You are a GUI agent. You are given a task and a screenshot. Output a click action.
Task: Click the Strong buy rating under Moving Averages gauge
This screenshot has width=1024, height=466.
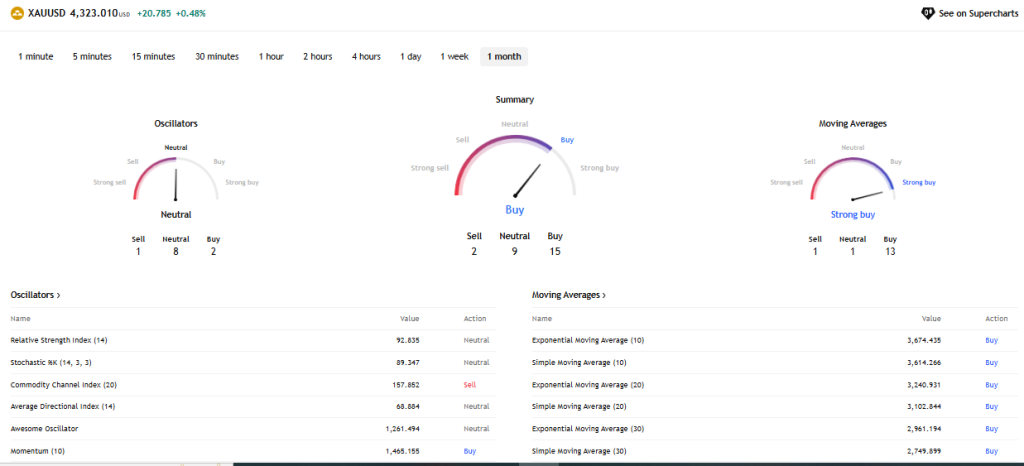[x=853, y=214]
